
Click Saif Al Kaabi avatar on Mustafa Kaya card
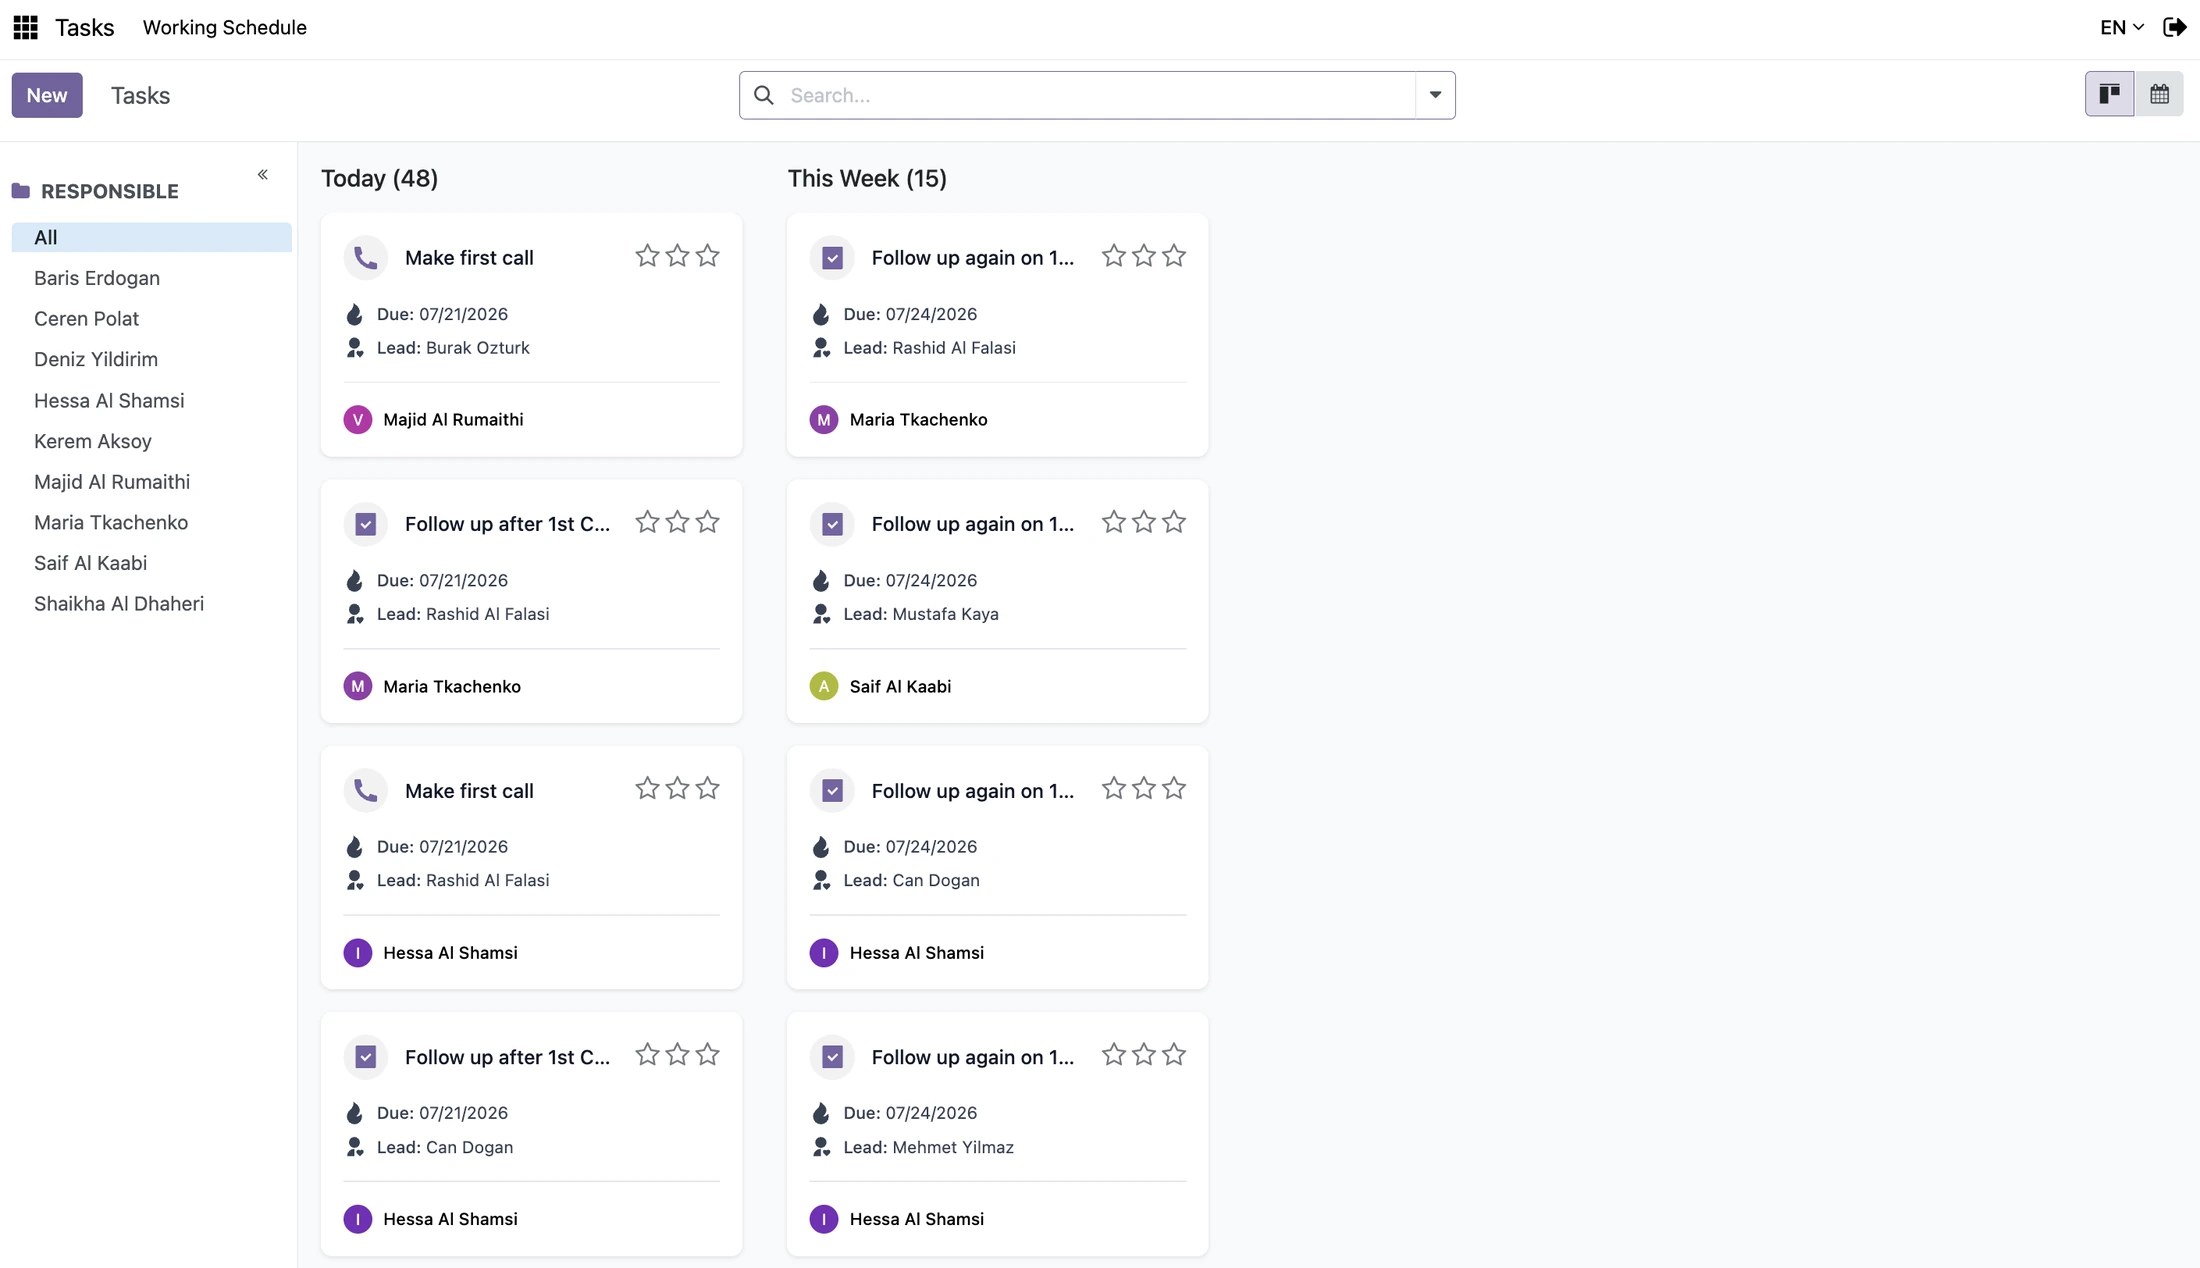[824, 687]
